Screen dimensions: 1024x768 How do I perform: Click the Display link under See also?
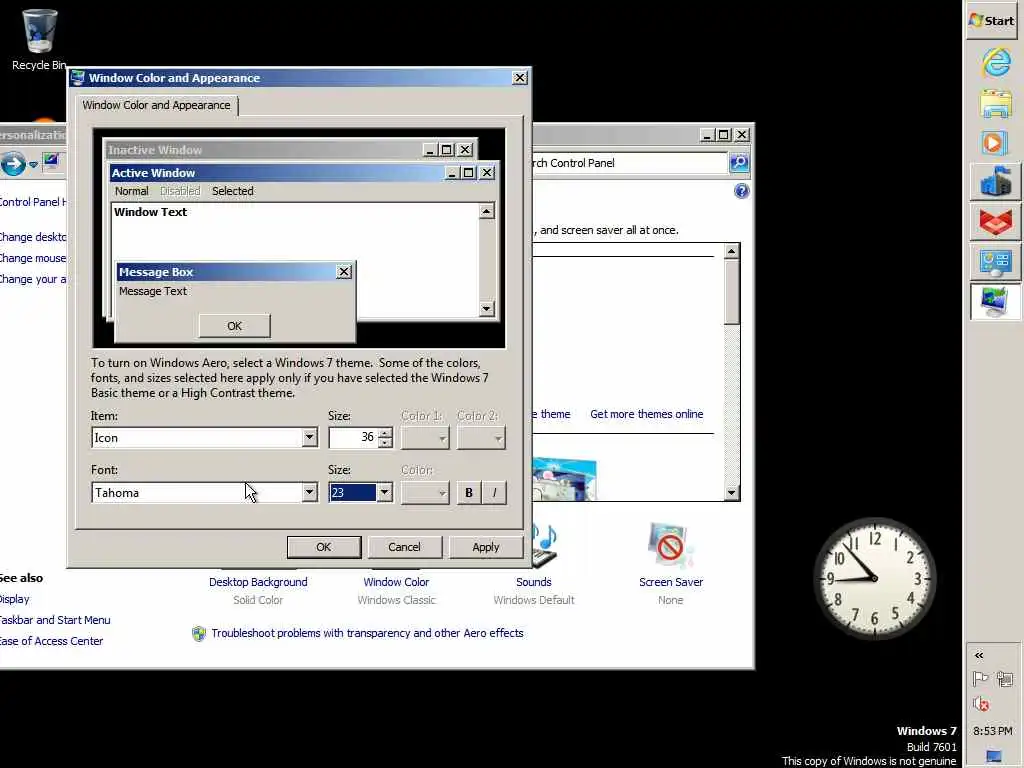pos(14,599)
